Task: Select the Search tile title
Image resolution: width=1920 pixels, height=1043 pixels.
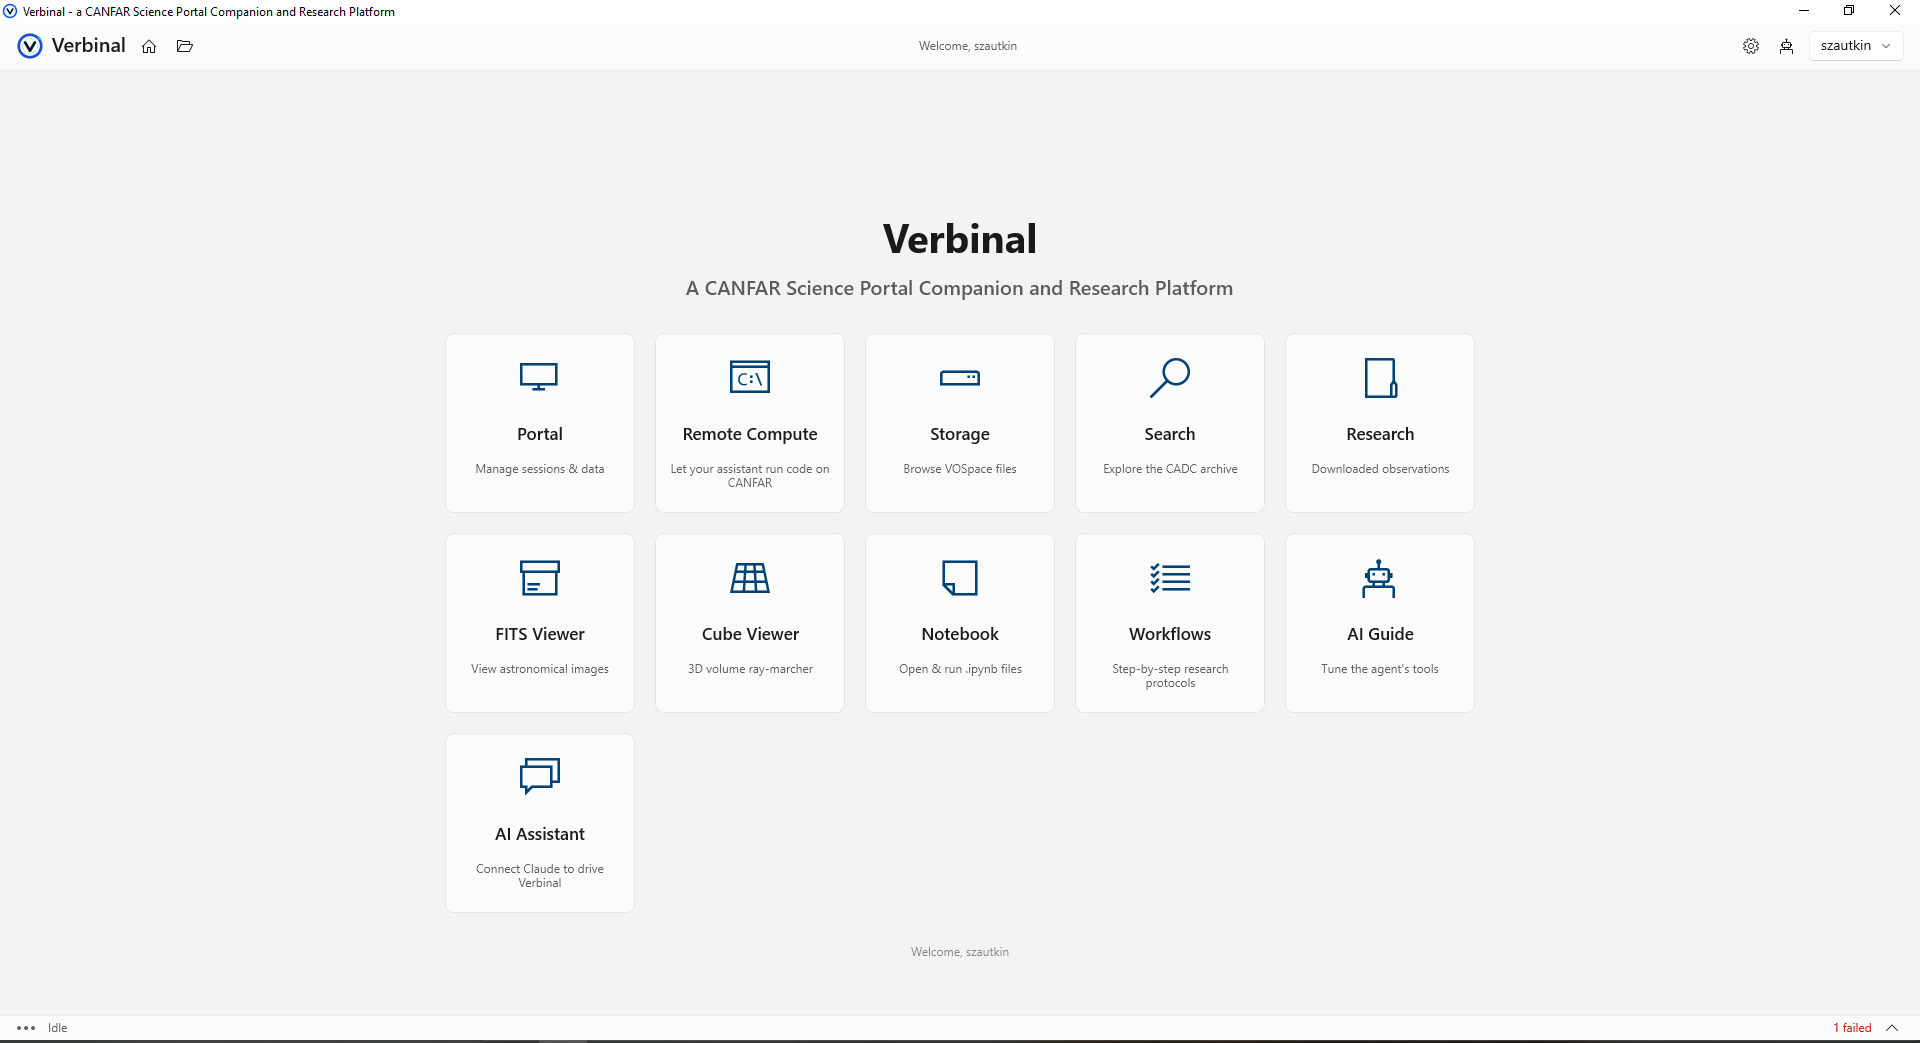Action: tap(1170, 434)
